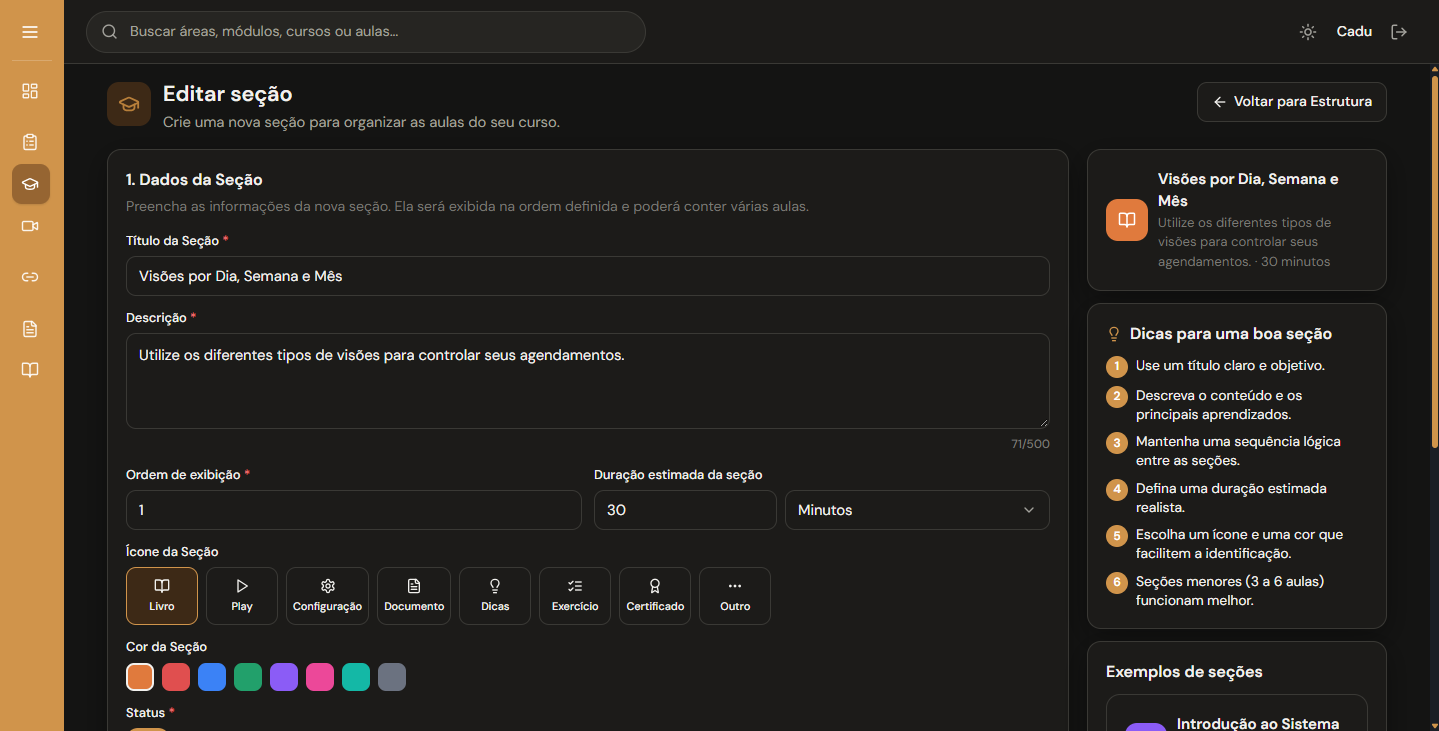Open the open-book icon in the sidebar

click(30, 370)
